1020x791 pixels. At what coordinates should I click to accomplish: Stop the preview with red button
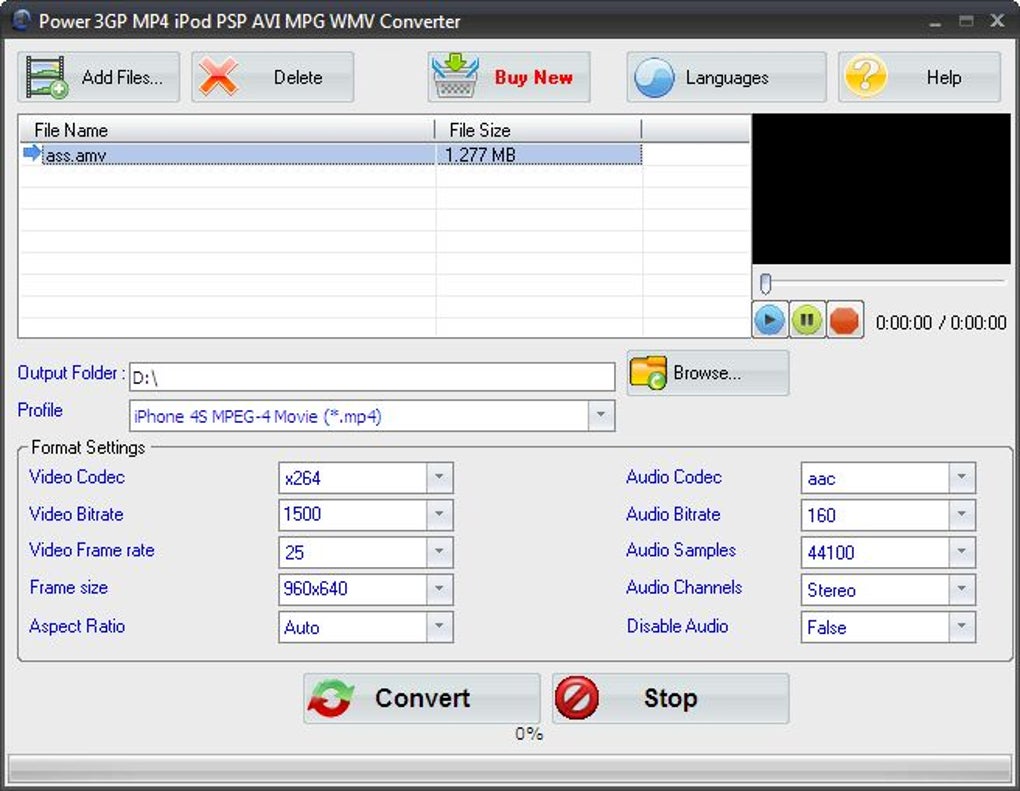coord(844,320)
